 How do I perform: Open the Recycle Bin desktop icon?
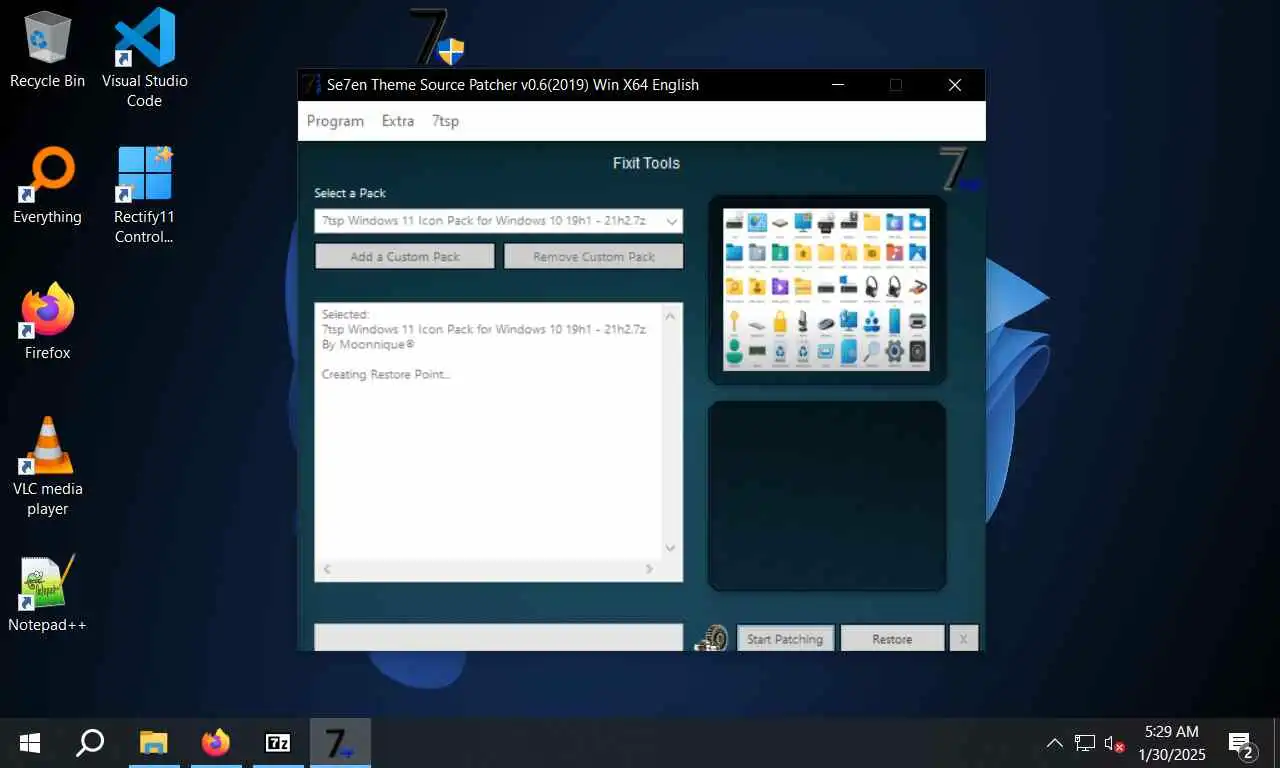[x=47, y=49]
